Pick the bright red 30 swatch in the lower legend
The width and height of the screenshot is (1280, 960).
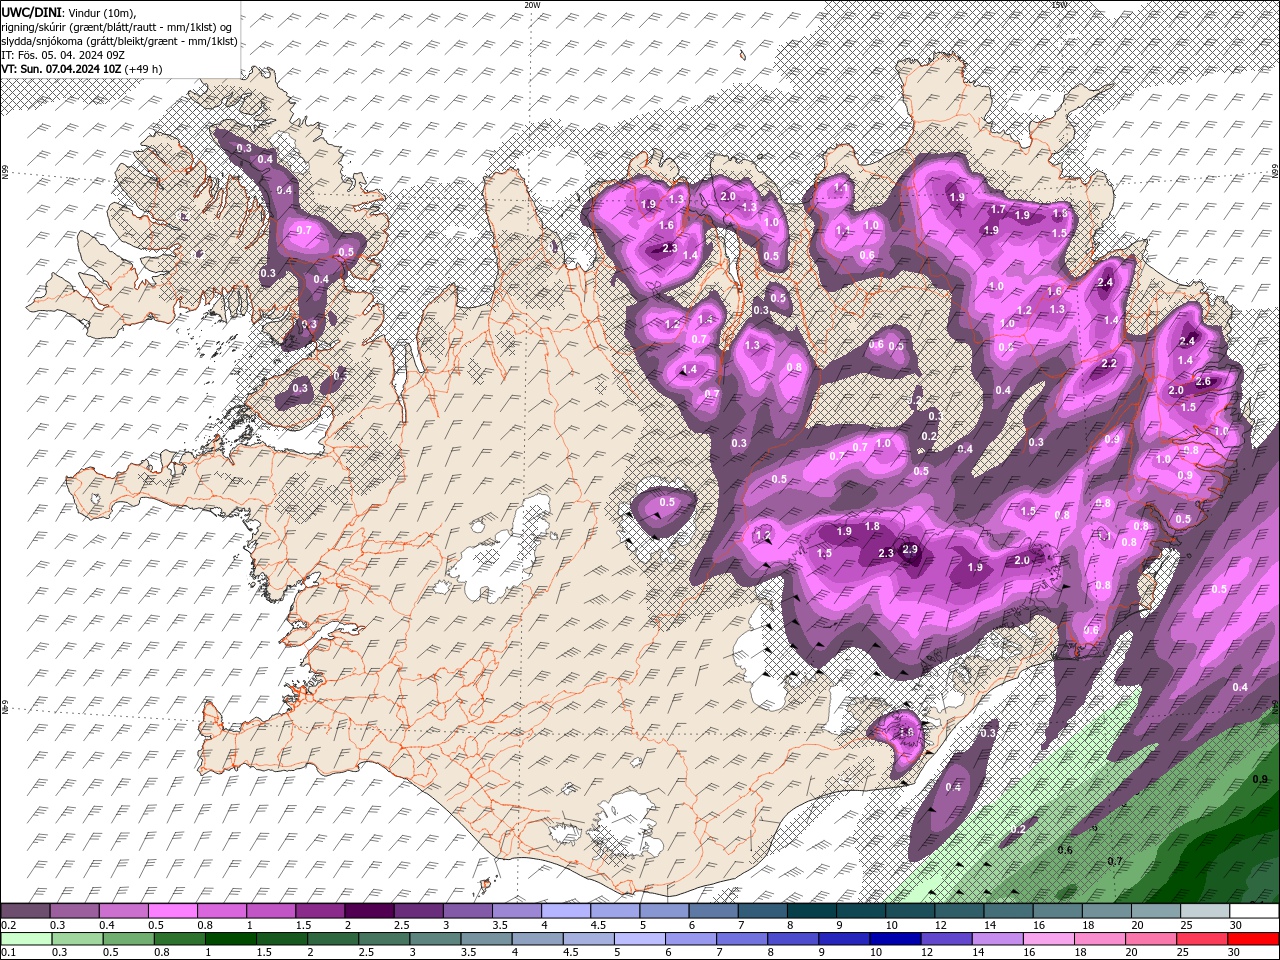1255,939
